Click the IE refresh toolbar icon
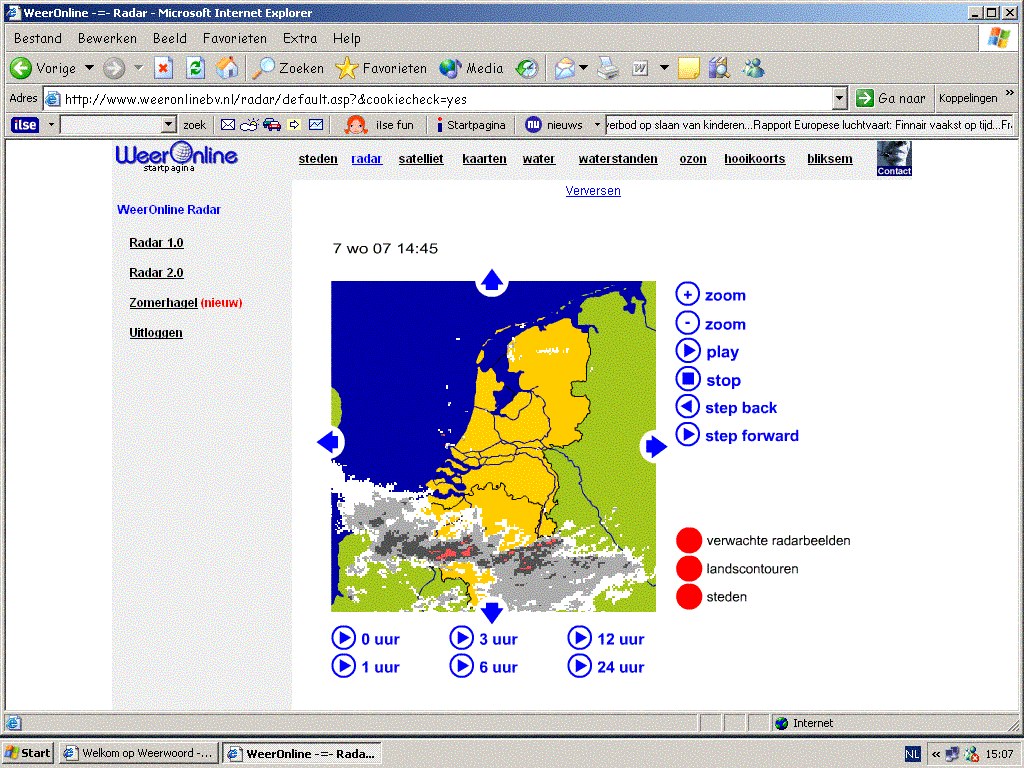 click(195, 68)
